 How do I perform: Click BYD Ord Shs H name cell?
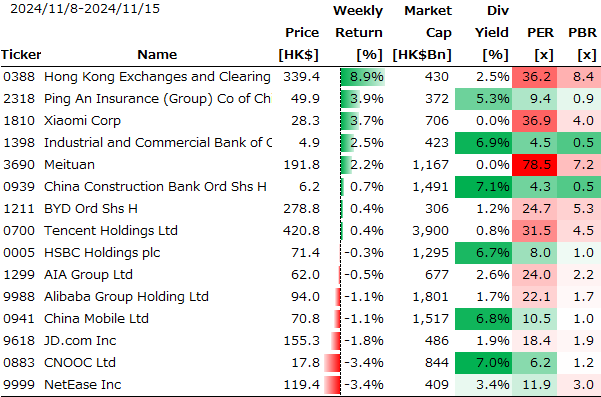coord(91,209)
